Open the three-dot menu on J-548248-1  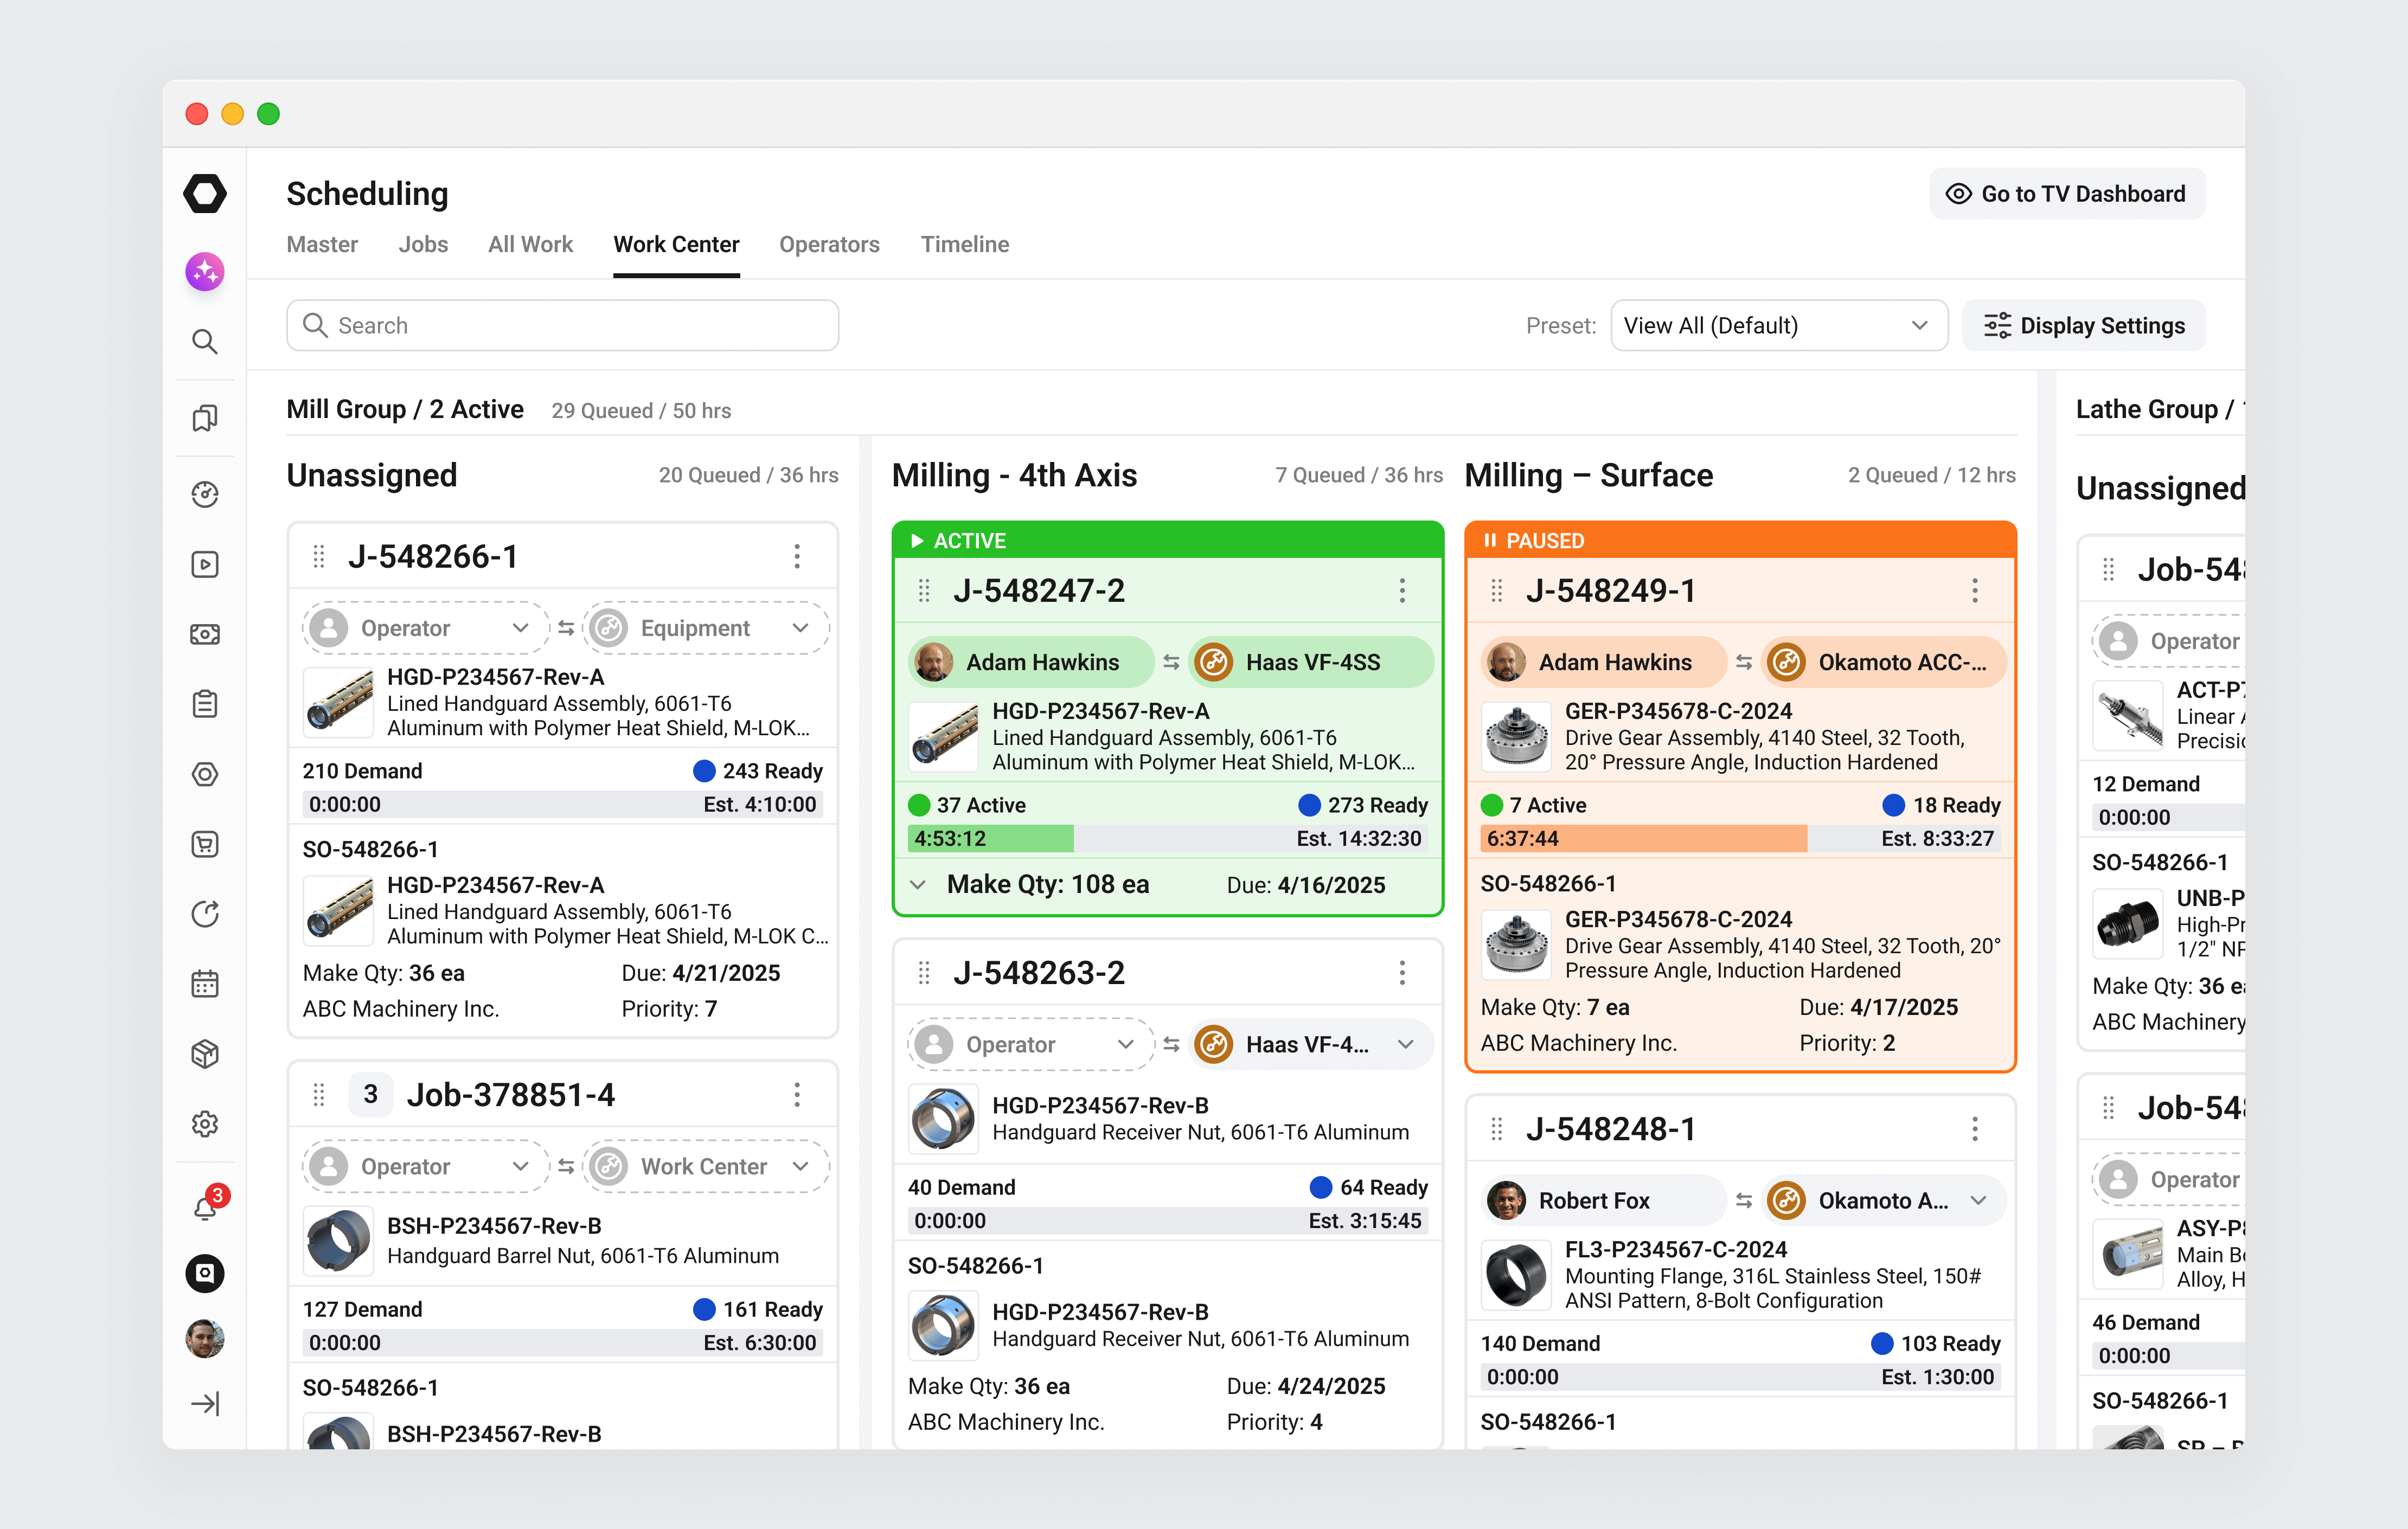click(1975, 1129)
